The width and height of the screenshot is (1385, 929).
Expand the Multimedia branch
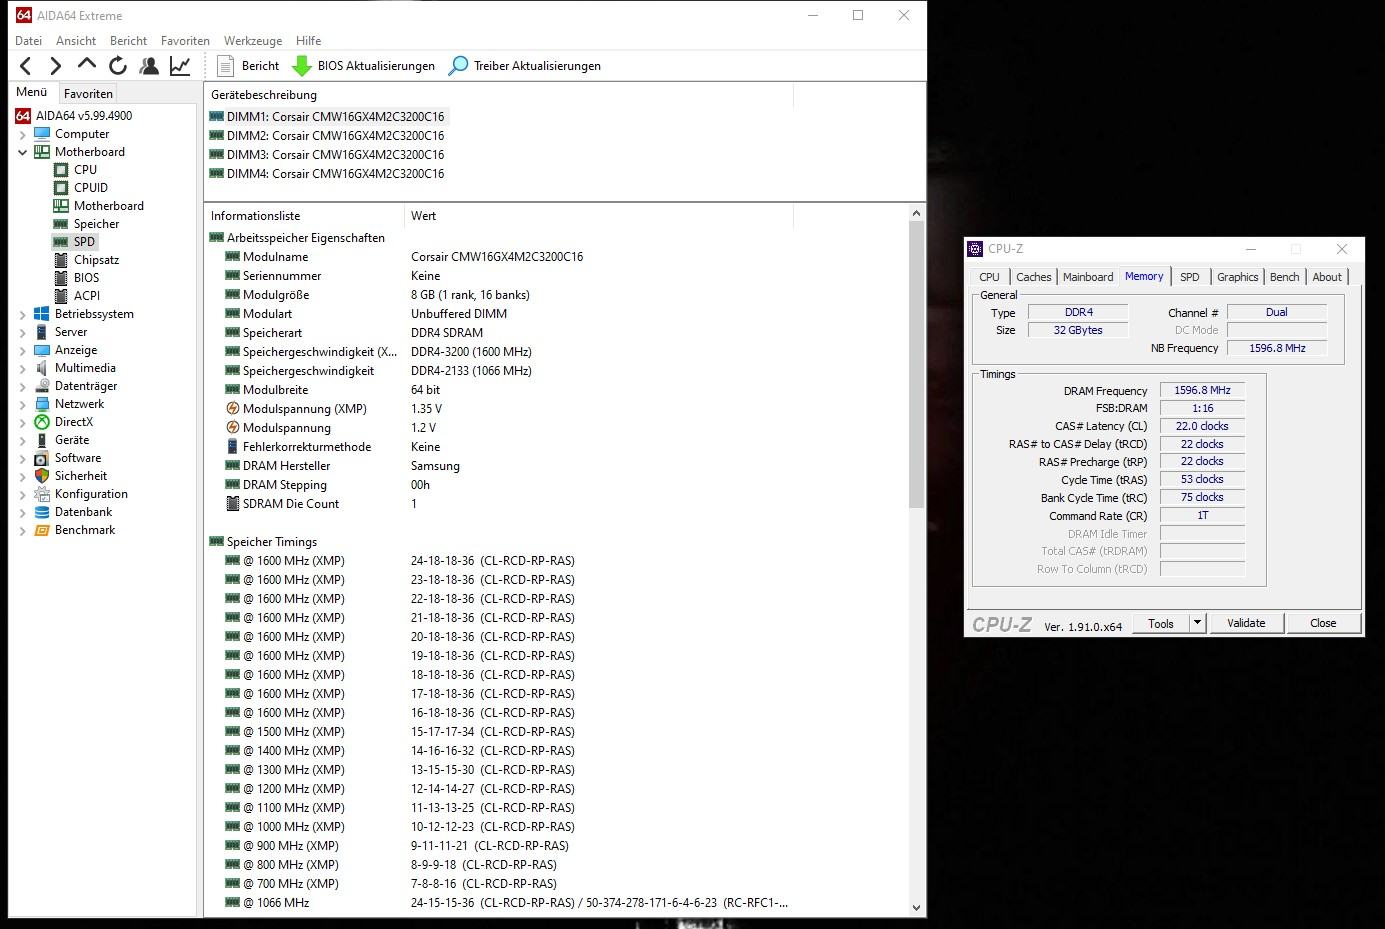23,368
